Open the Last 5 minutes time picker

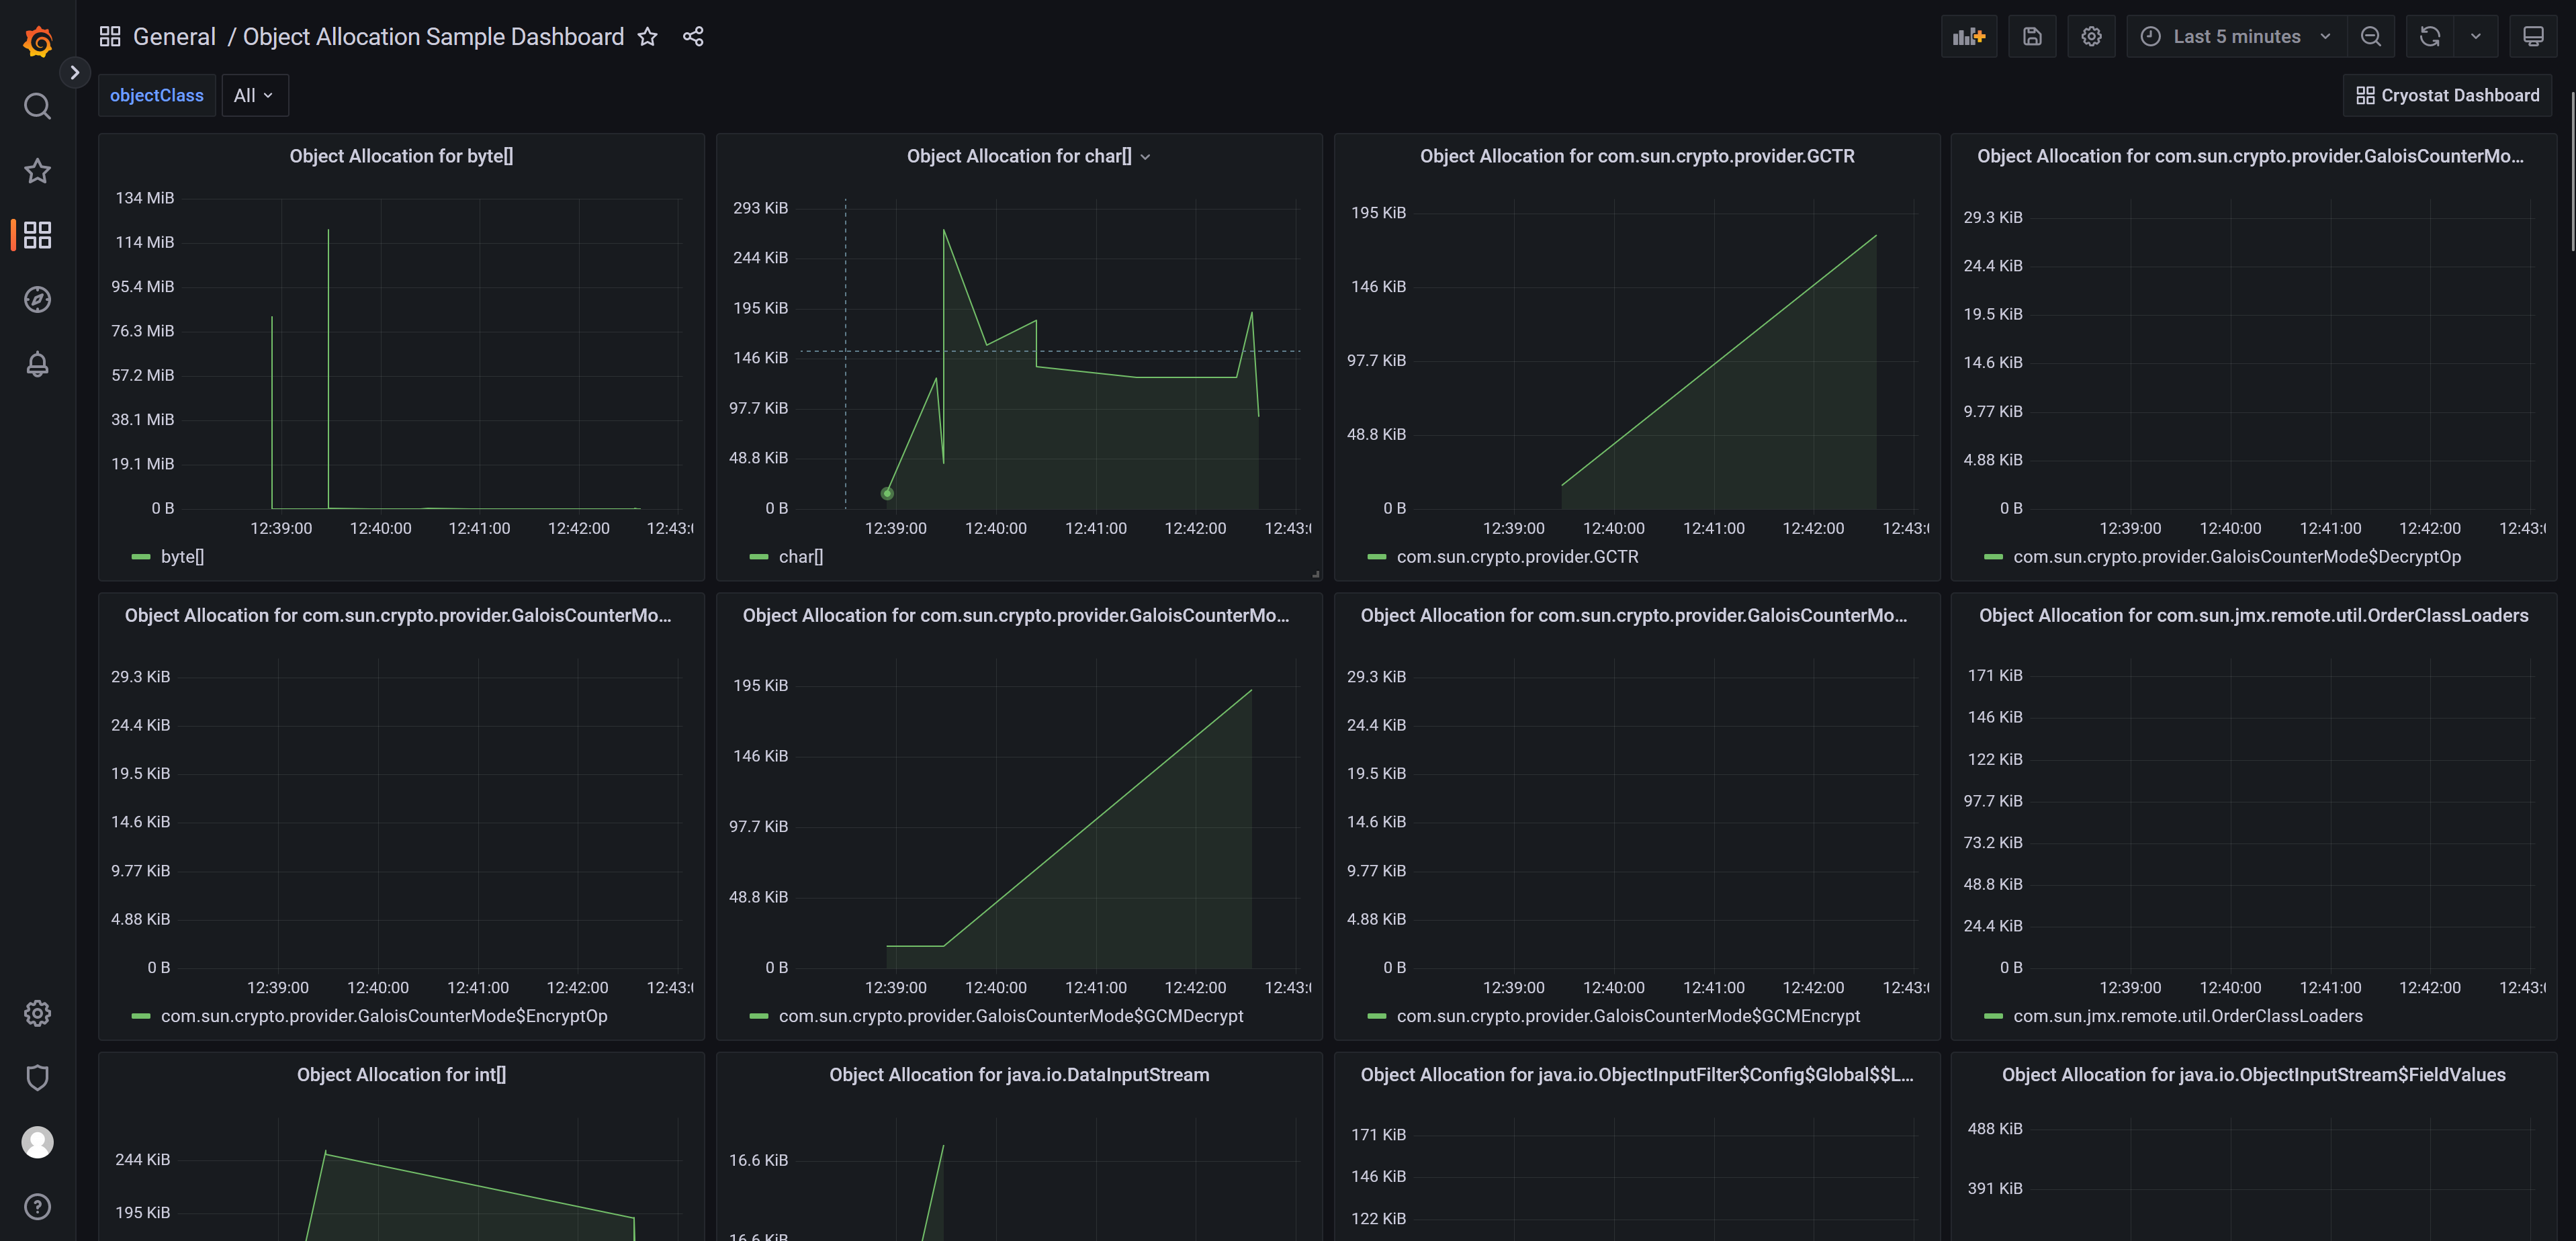tap(2236, 37)
